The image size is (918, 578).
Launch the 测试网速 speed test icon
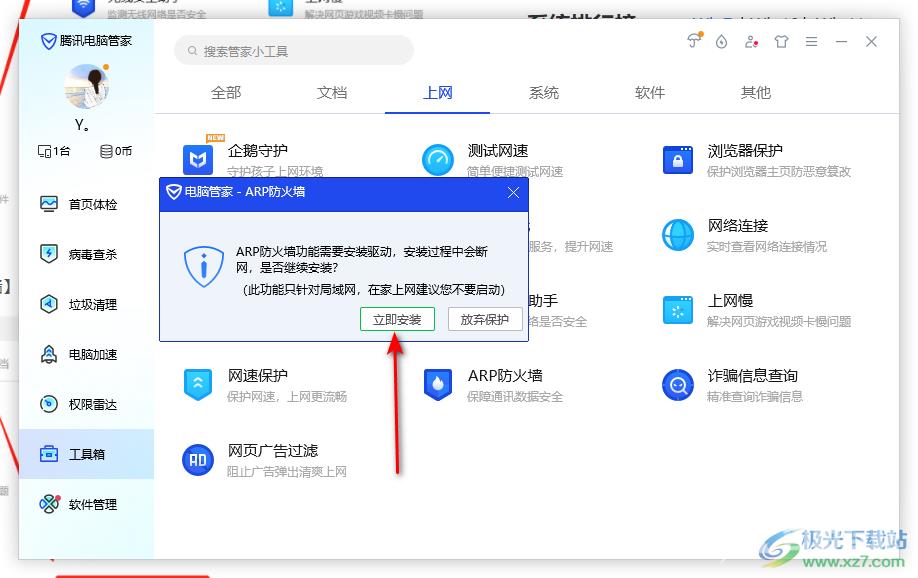[438, 159]
